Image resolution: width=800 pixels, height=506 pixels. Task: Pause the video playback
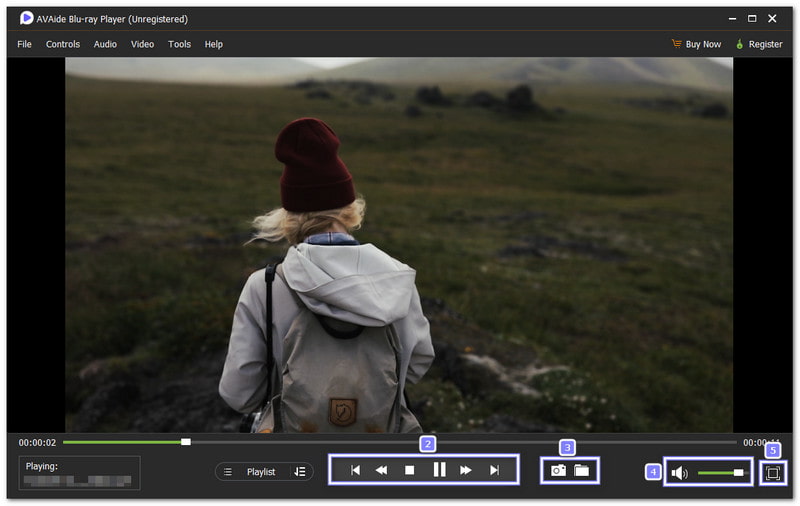[439, 470]
